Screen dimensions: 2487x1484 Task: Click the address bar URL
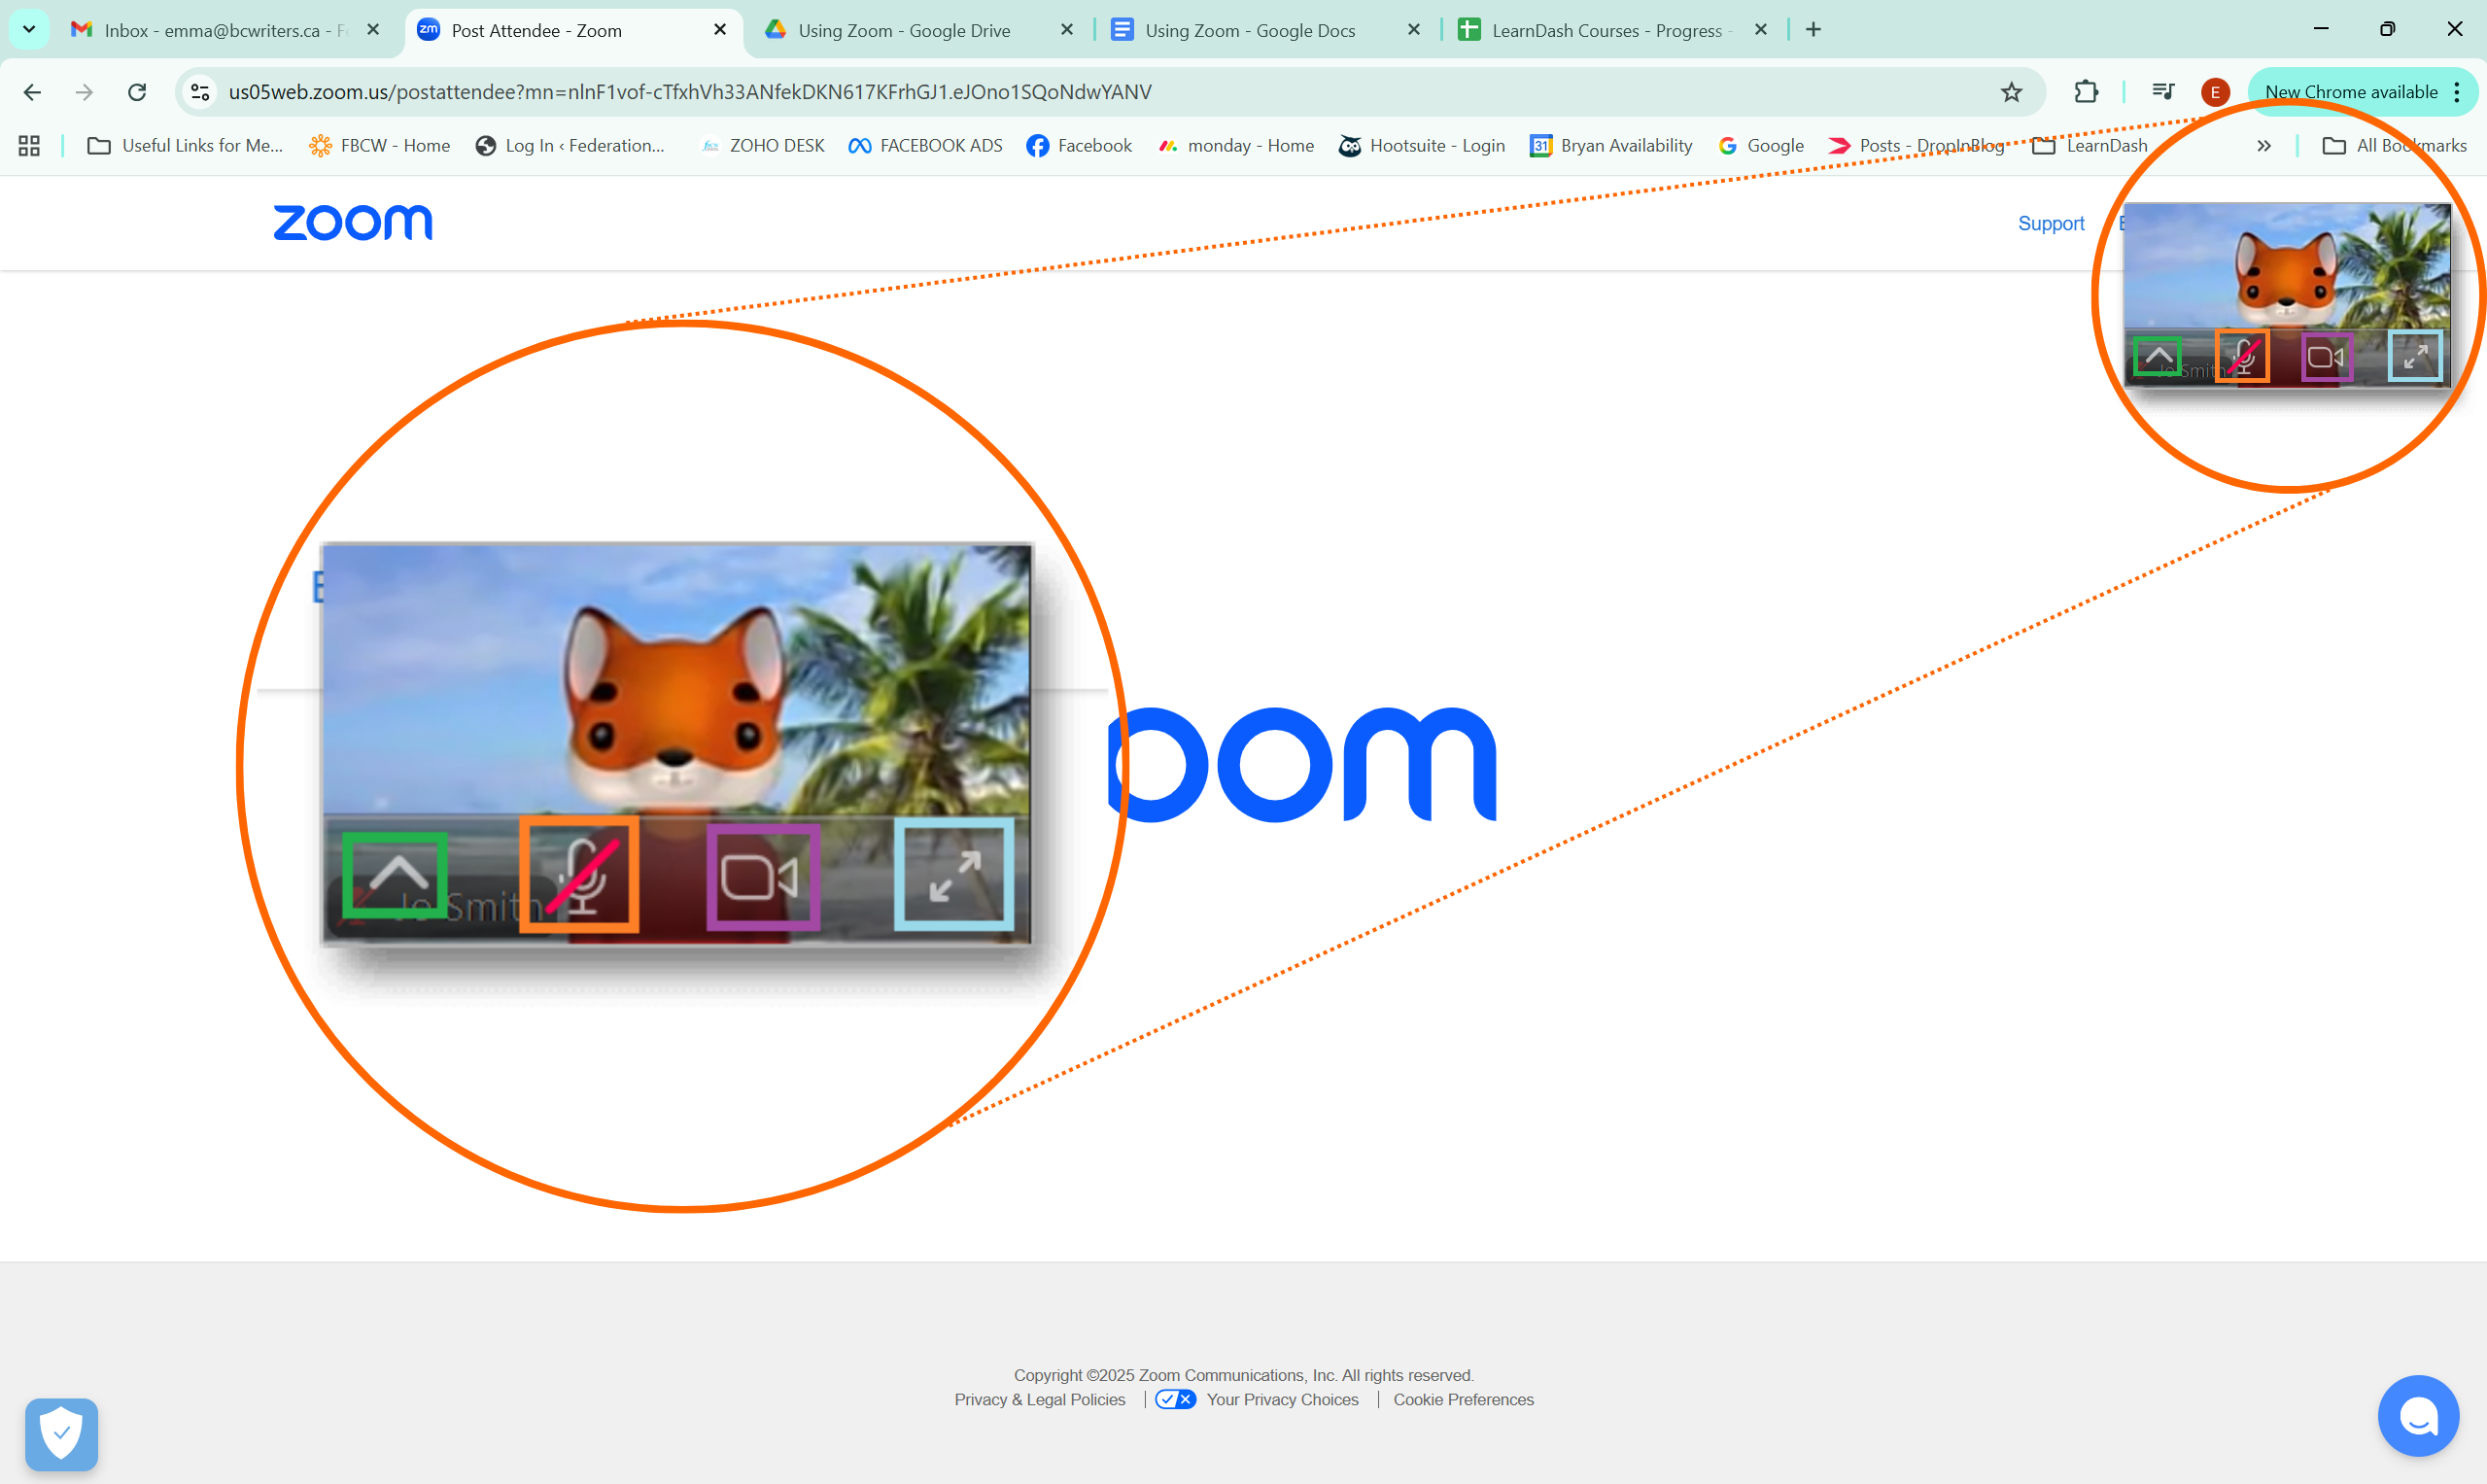(690, 92)
